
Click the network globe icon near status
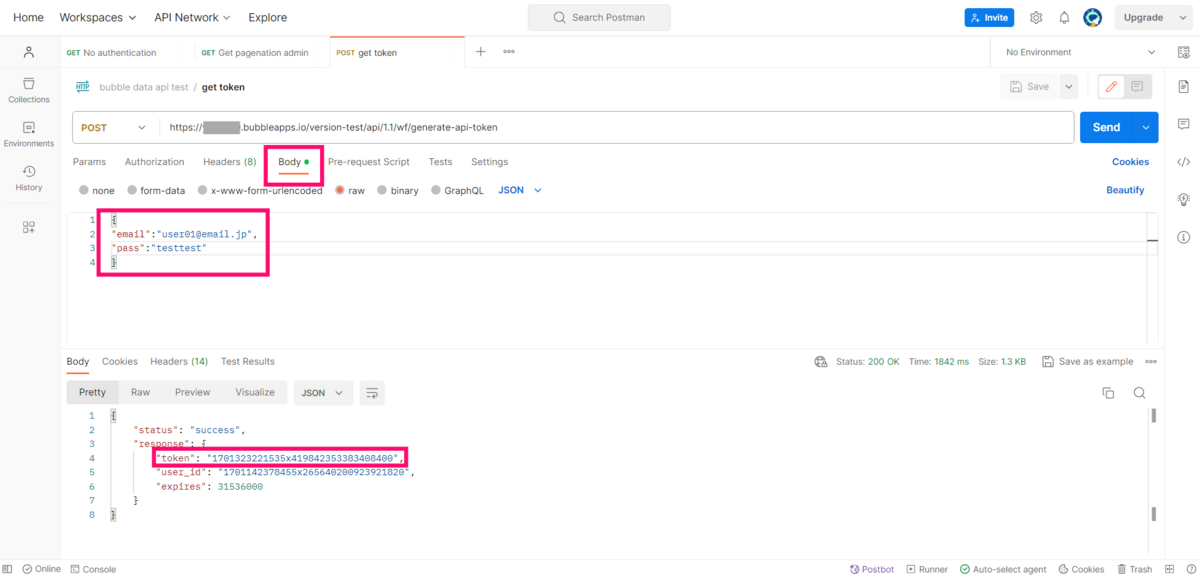click(821, 362)
